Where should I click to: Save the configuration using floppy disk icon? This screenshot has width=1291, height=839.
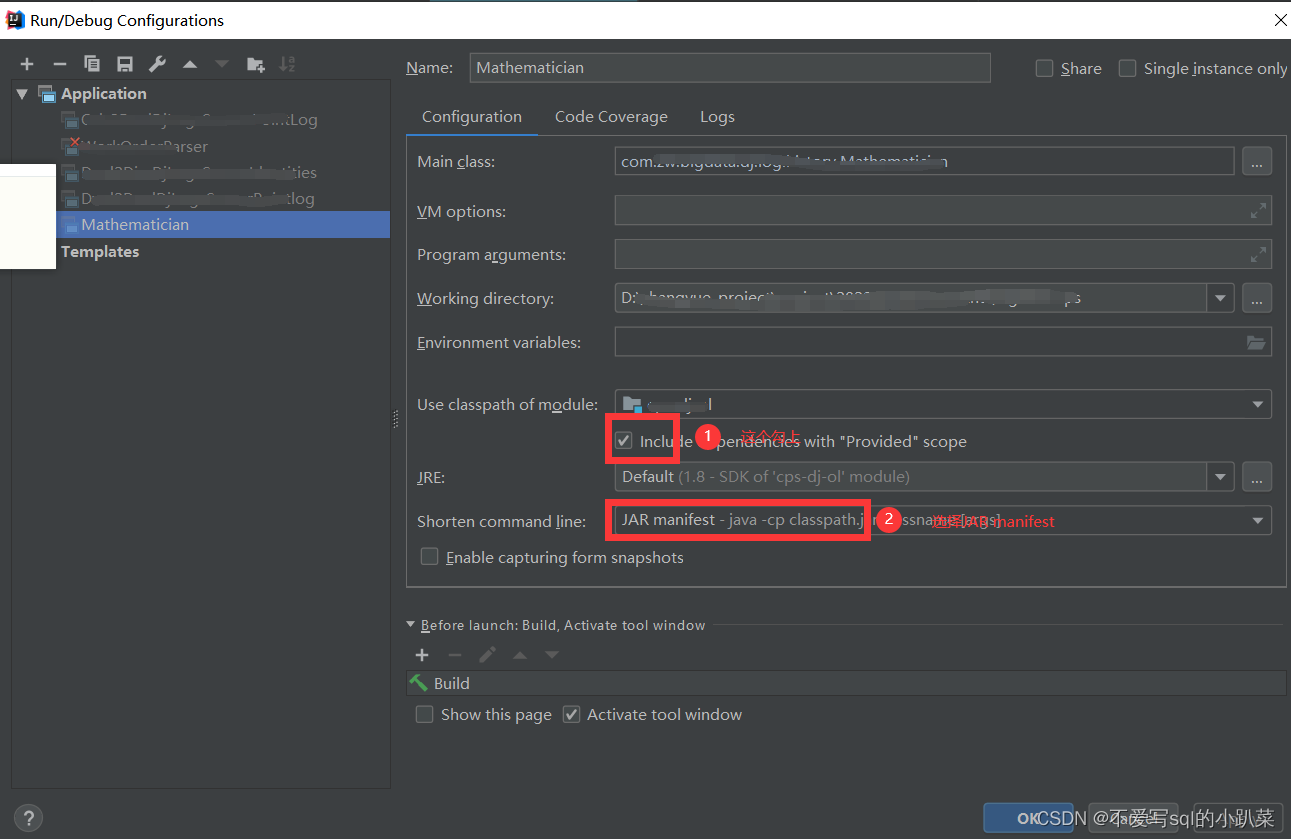[x=123, y=63]
